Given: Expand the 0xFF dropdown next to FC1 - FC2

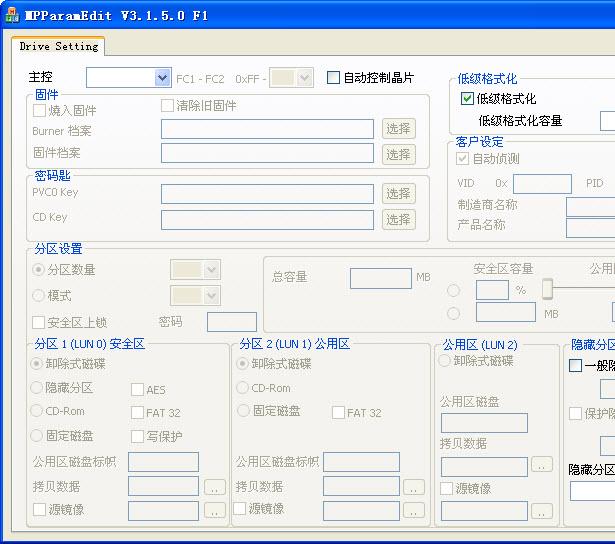Looking at the screenshot, I should [304, 78].
